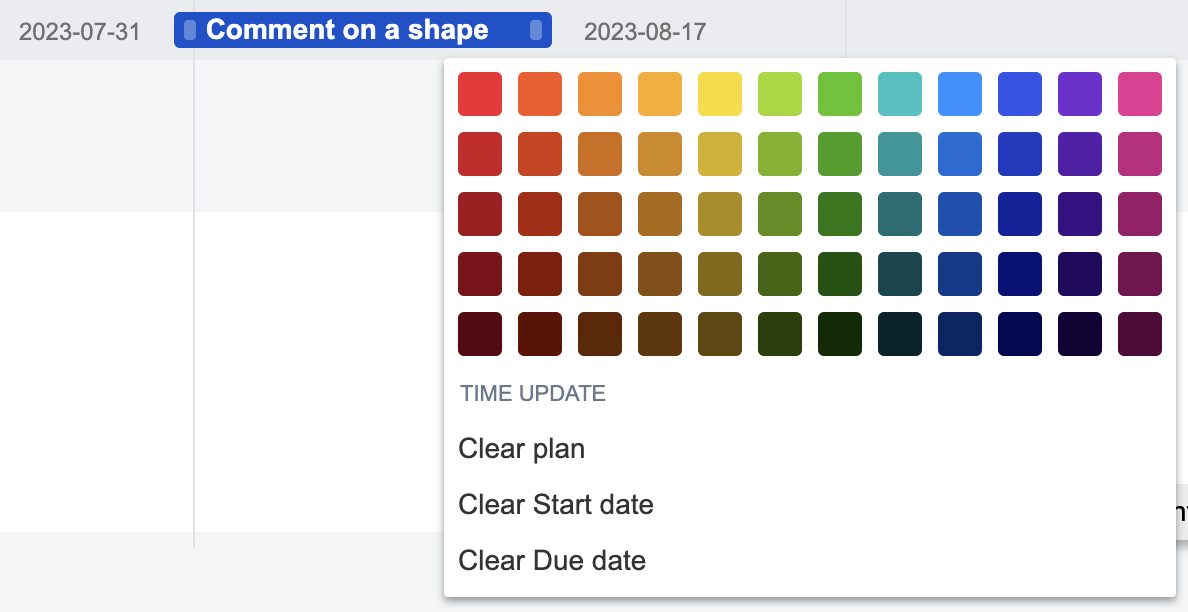The image size is (1188, 612).
Task: Click the 2023-07-31 start date label
Action: point(80,32)
